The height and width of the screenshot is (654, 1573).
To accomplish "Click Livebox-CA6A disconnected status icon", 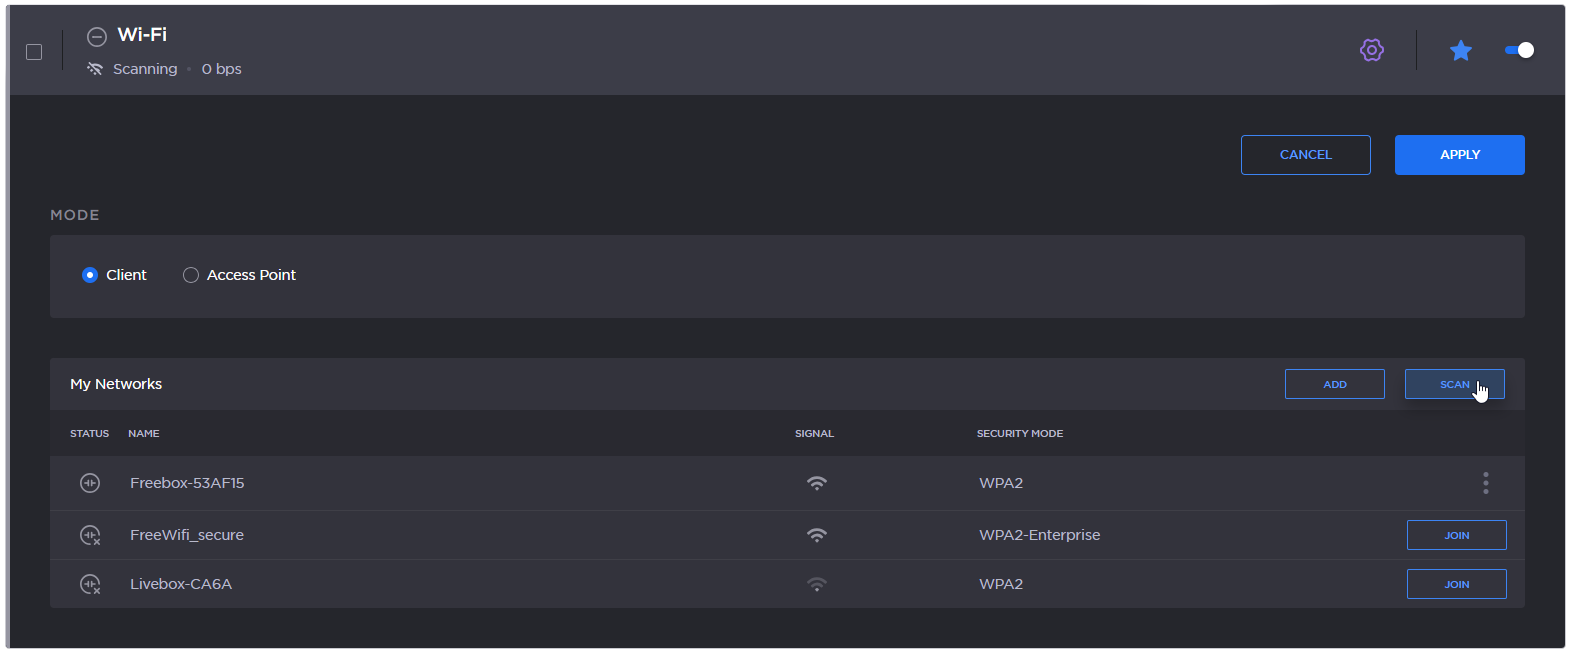I will [x=90, y=584].
